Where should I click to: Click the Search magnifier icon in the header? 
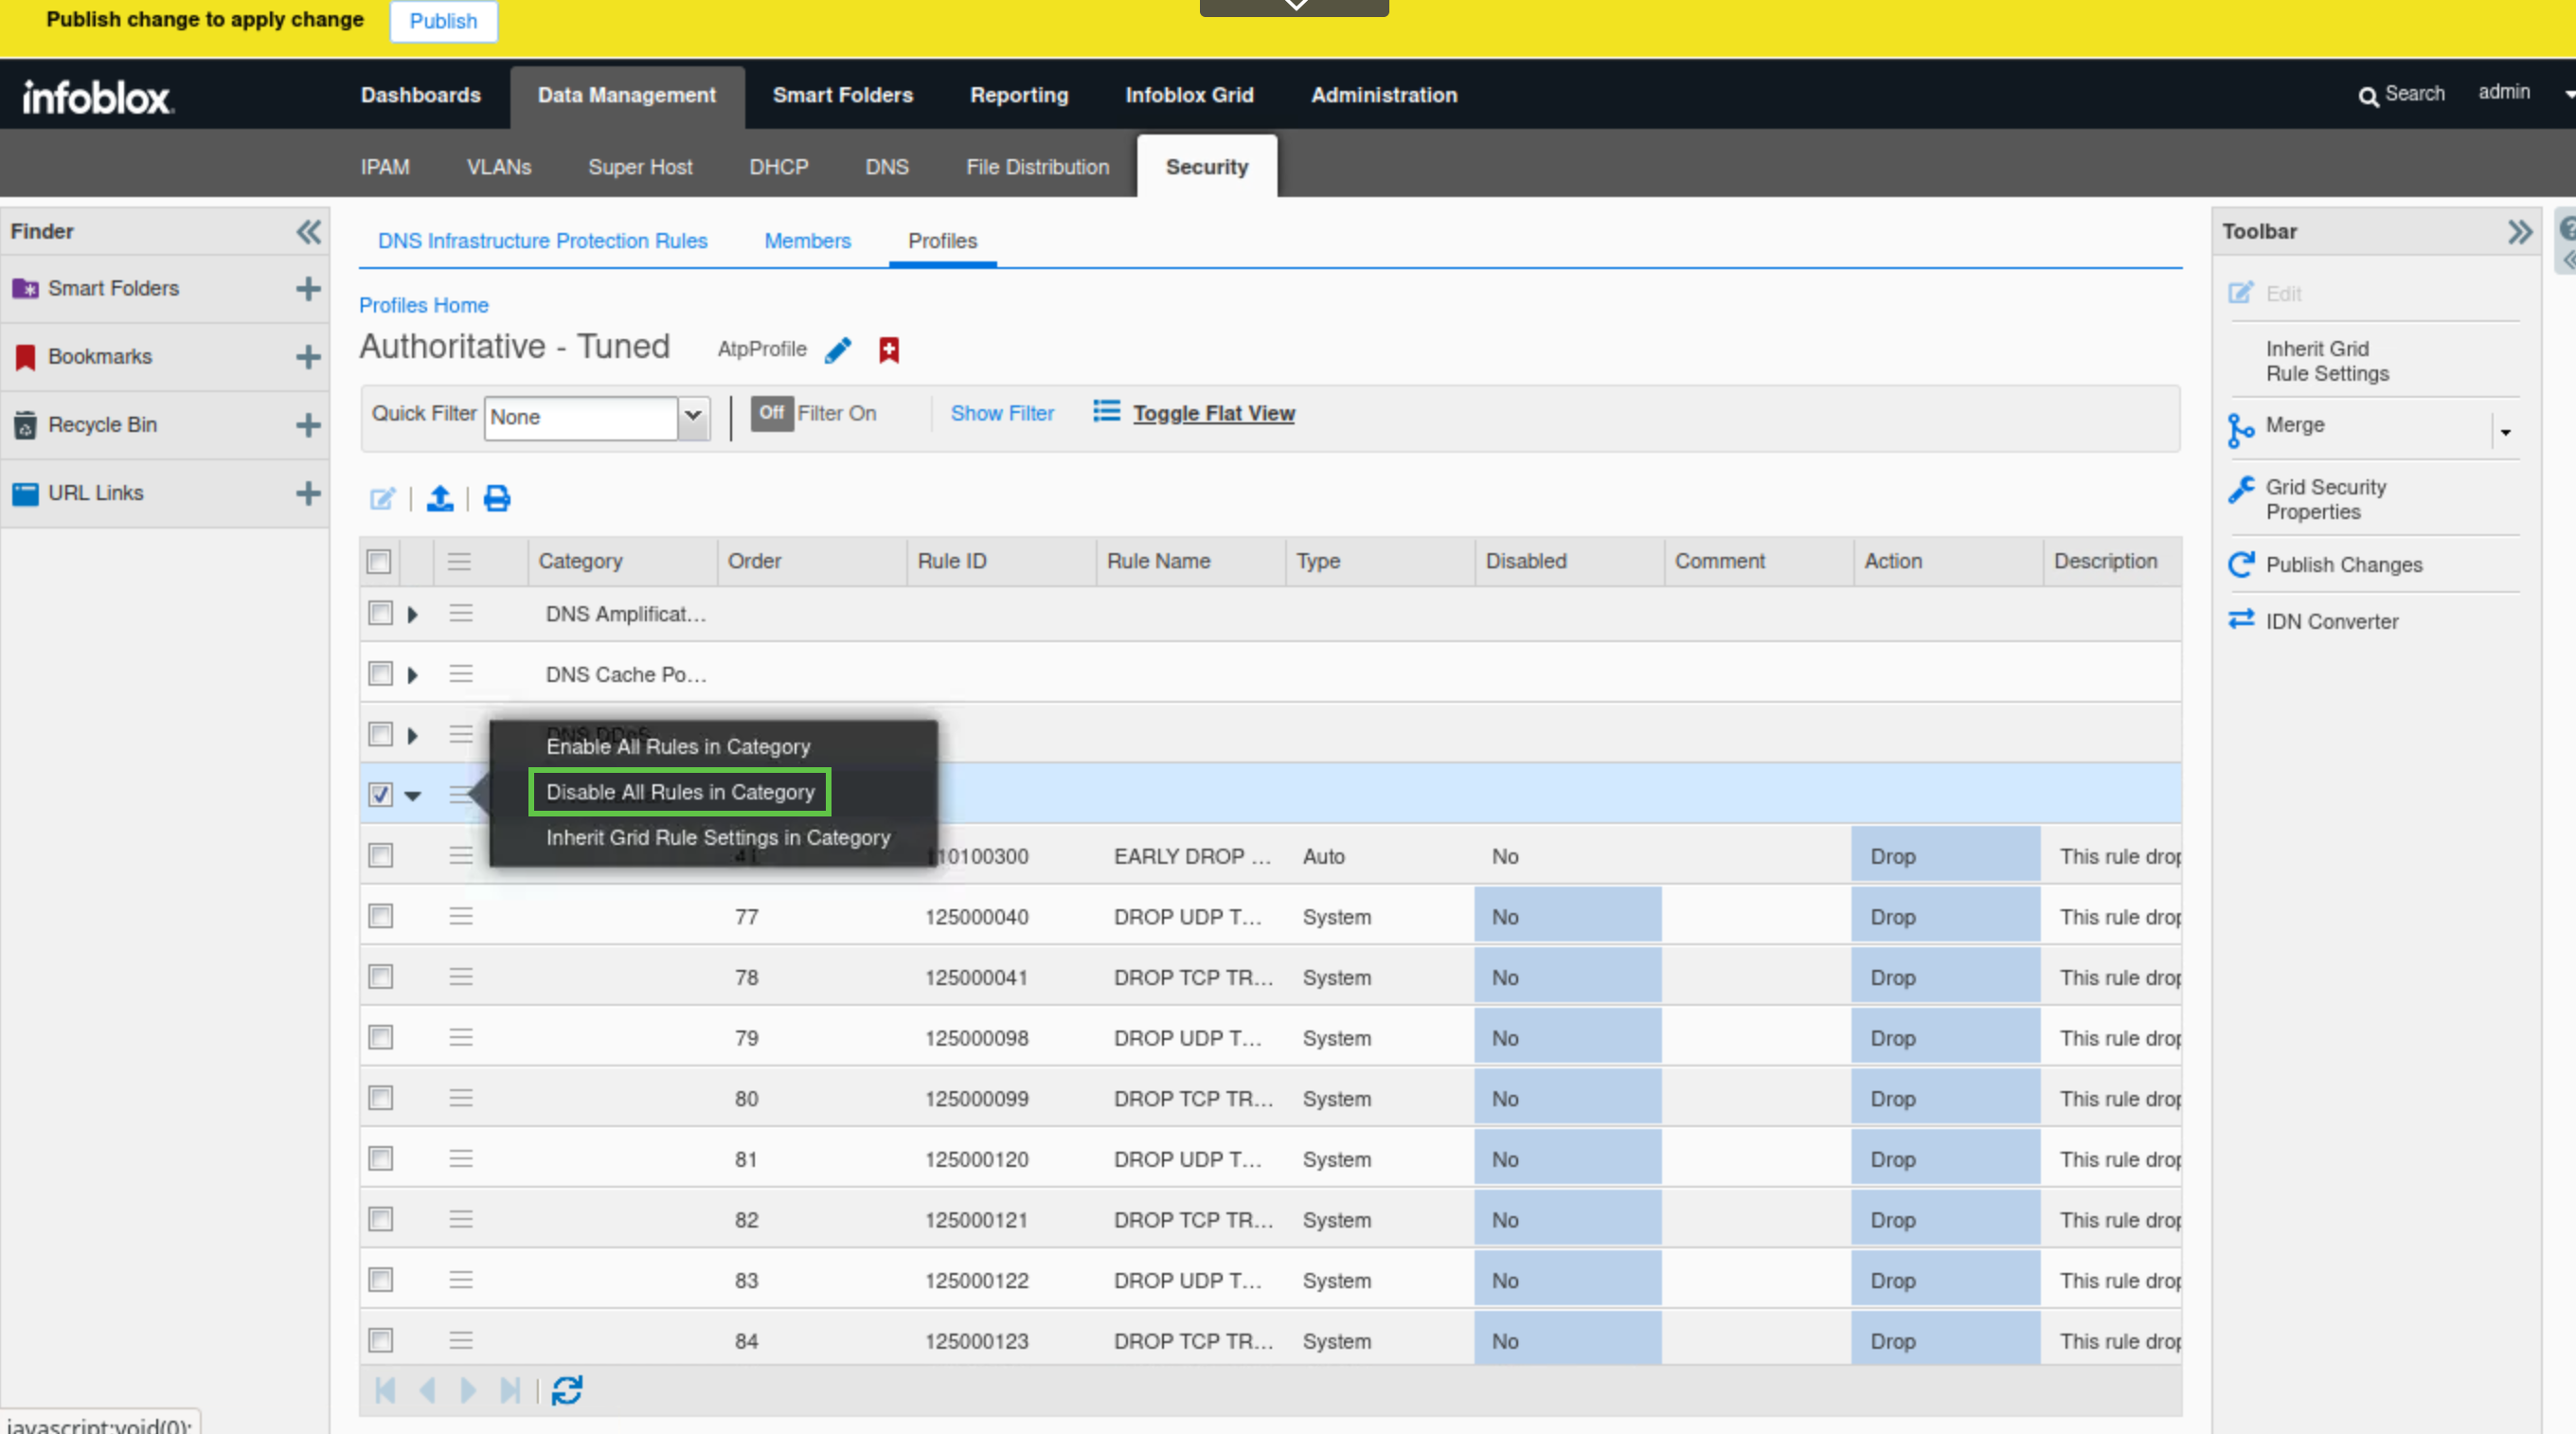pyautogui.click(x=2367, y=96)
